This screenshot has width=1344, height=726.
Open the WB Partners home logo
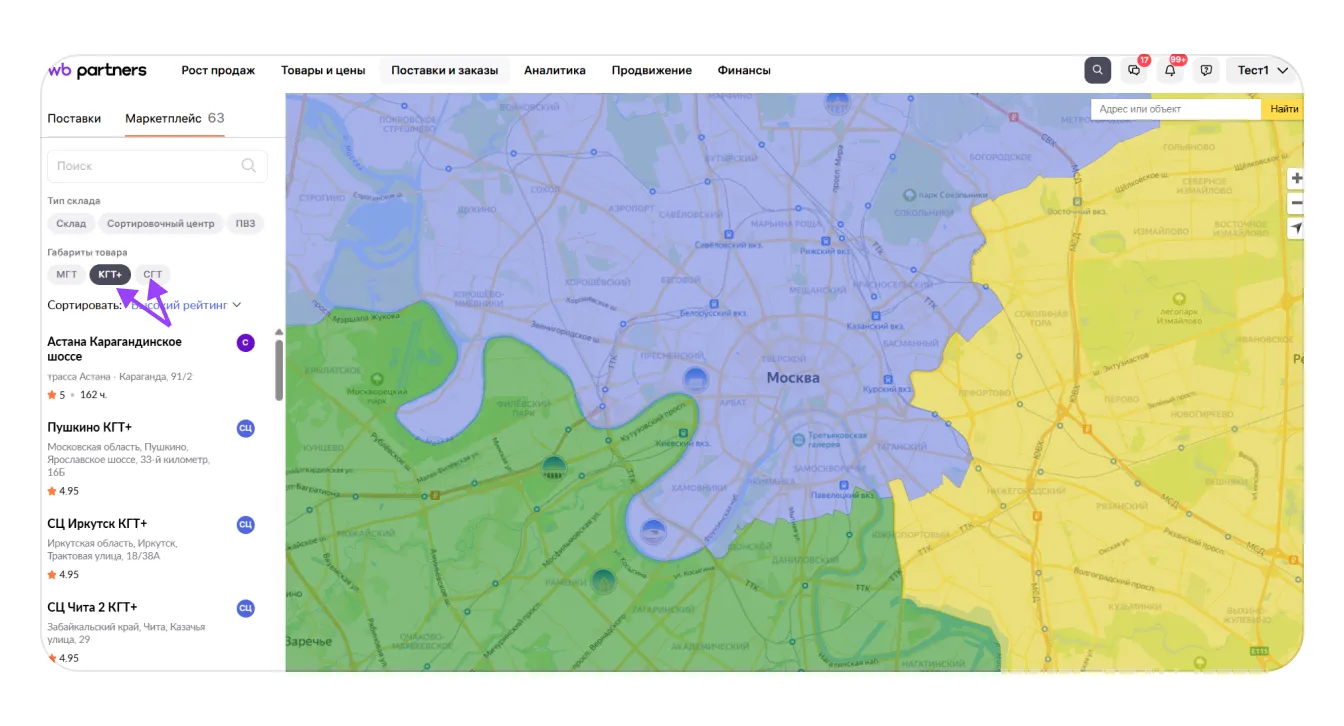(97, 70)
